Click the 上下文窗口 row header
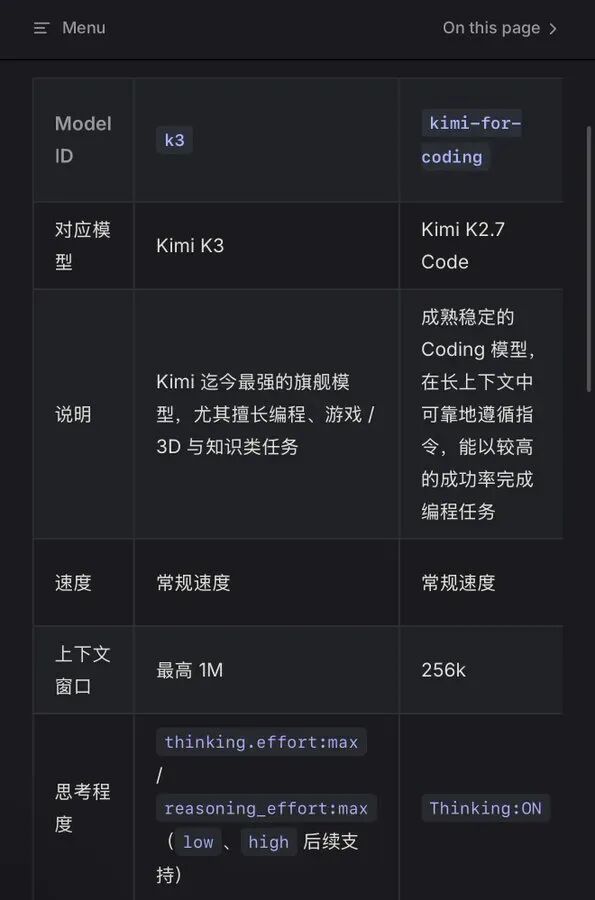This screenshot has height=900, width=595. pyautogui.click(x=83, y=670)
